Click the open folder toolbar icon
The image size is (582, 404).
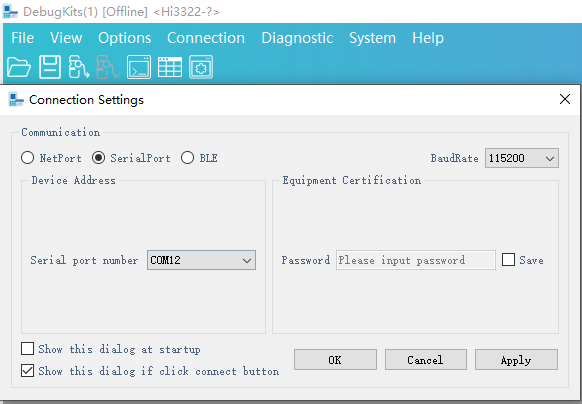(19, 67)
